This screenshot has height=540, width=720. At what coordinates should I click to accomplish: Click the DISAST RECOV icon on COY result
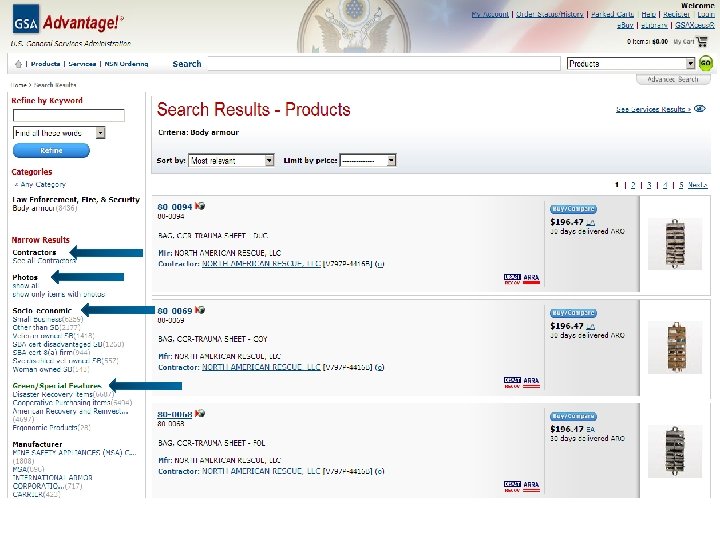click(x=512, y=382)
